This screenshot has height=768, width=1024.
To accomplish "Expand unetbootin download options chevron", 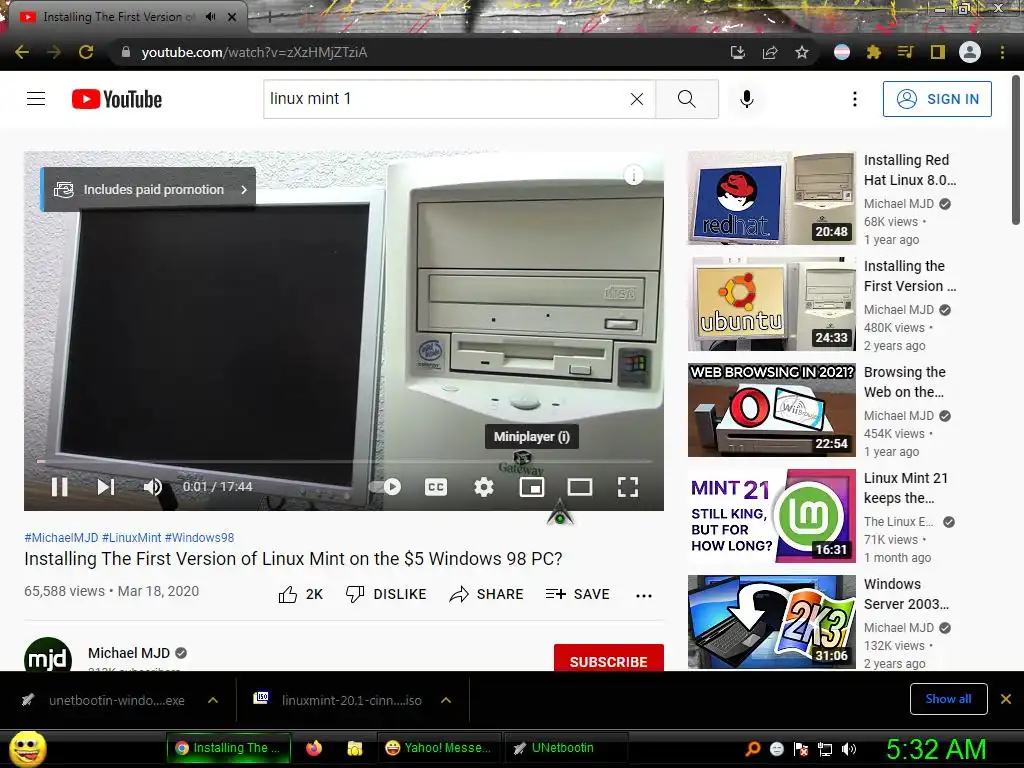I will (212, 700).
